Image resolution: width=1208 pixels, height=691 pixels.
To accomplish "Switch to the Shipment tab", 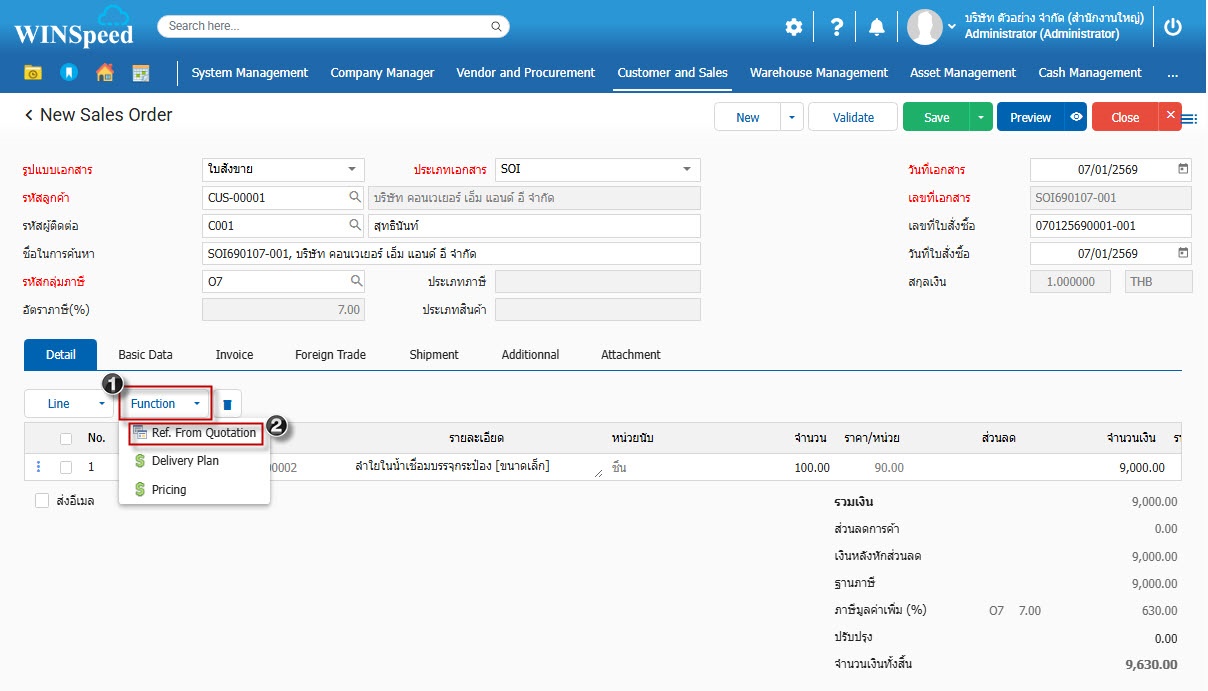I will pyautogui.click(x=433, y=355).
